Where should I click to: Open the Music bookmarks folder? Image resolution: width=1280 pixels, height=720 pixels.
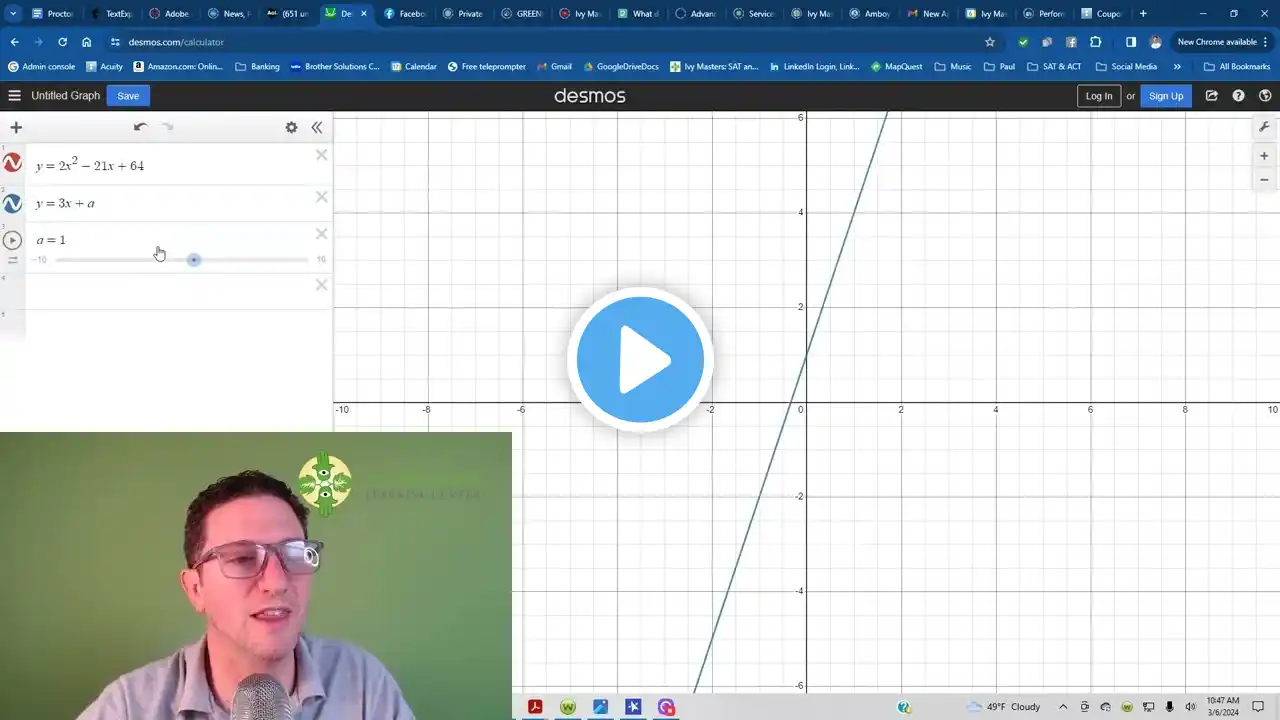(953, 67)
